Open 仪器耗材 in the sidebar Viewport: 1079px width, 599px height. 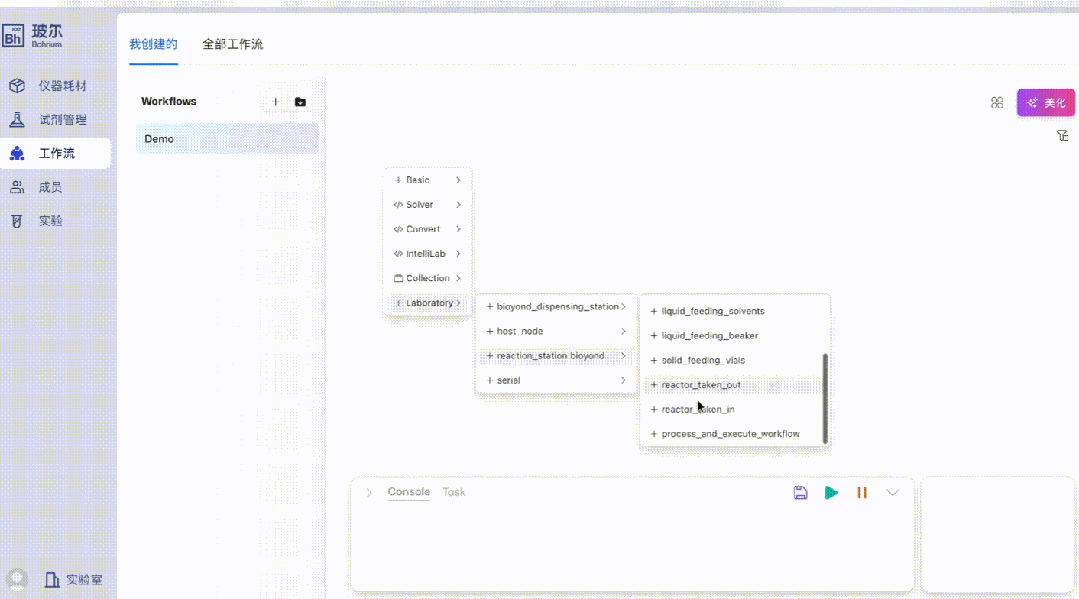[62, 86]
